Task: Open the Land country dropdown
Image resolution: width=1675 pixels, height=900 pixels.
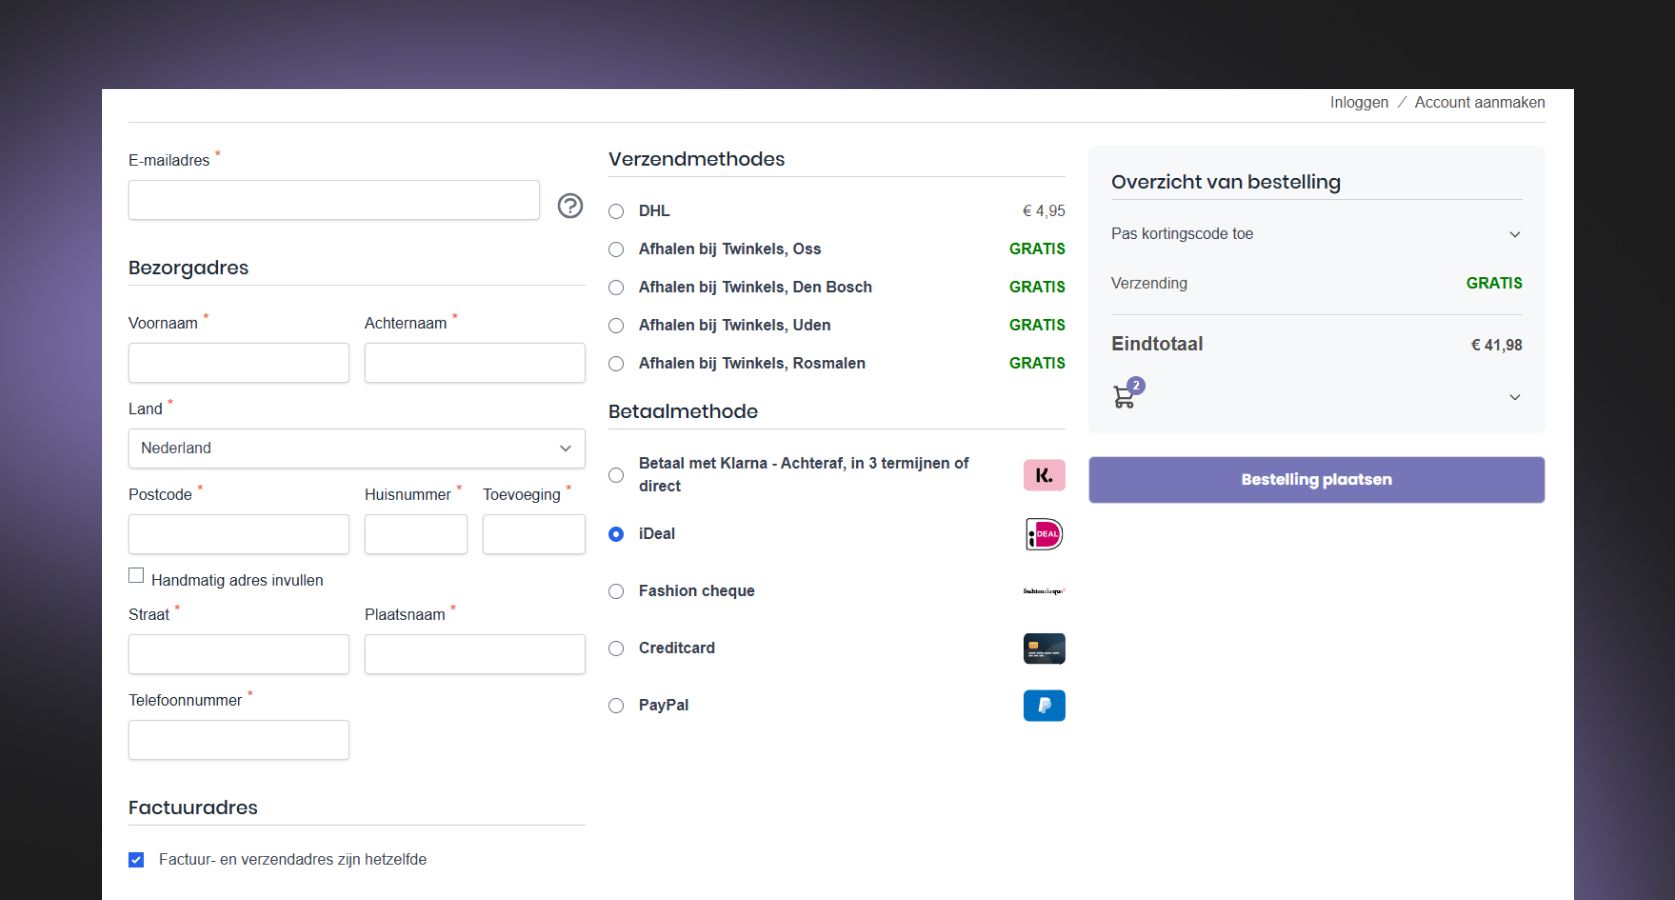Action: pyautogui.click(x=357, y=448)
